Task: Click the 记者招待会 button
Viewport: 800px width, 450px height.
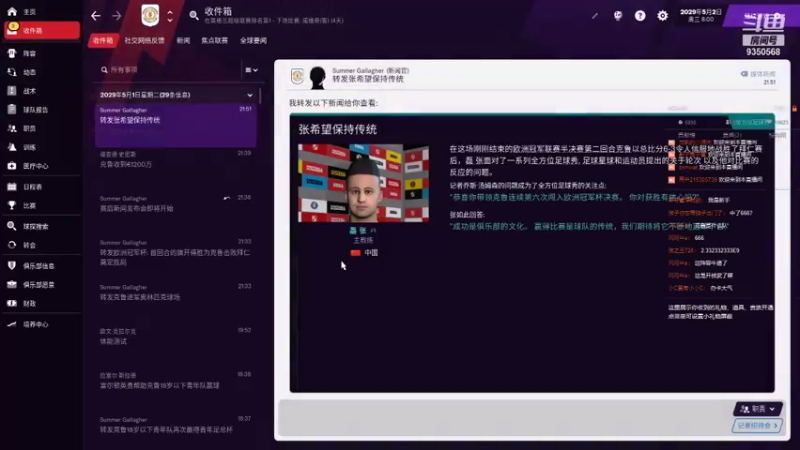Action: [757, 426]
